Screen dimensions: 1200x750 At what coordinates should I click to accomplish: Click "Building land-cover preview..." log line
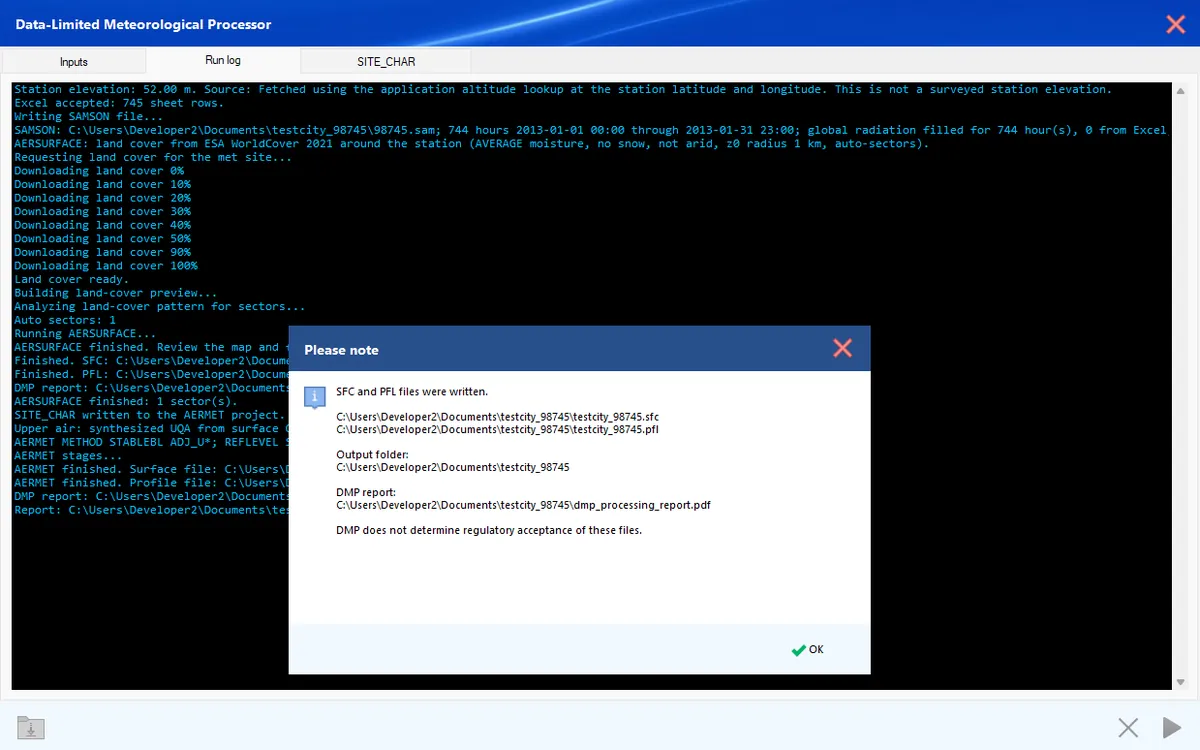pos(115,293)
